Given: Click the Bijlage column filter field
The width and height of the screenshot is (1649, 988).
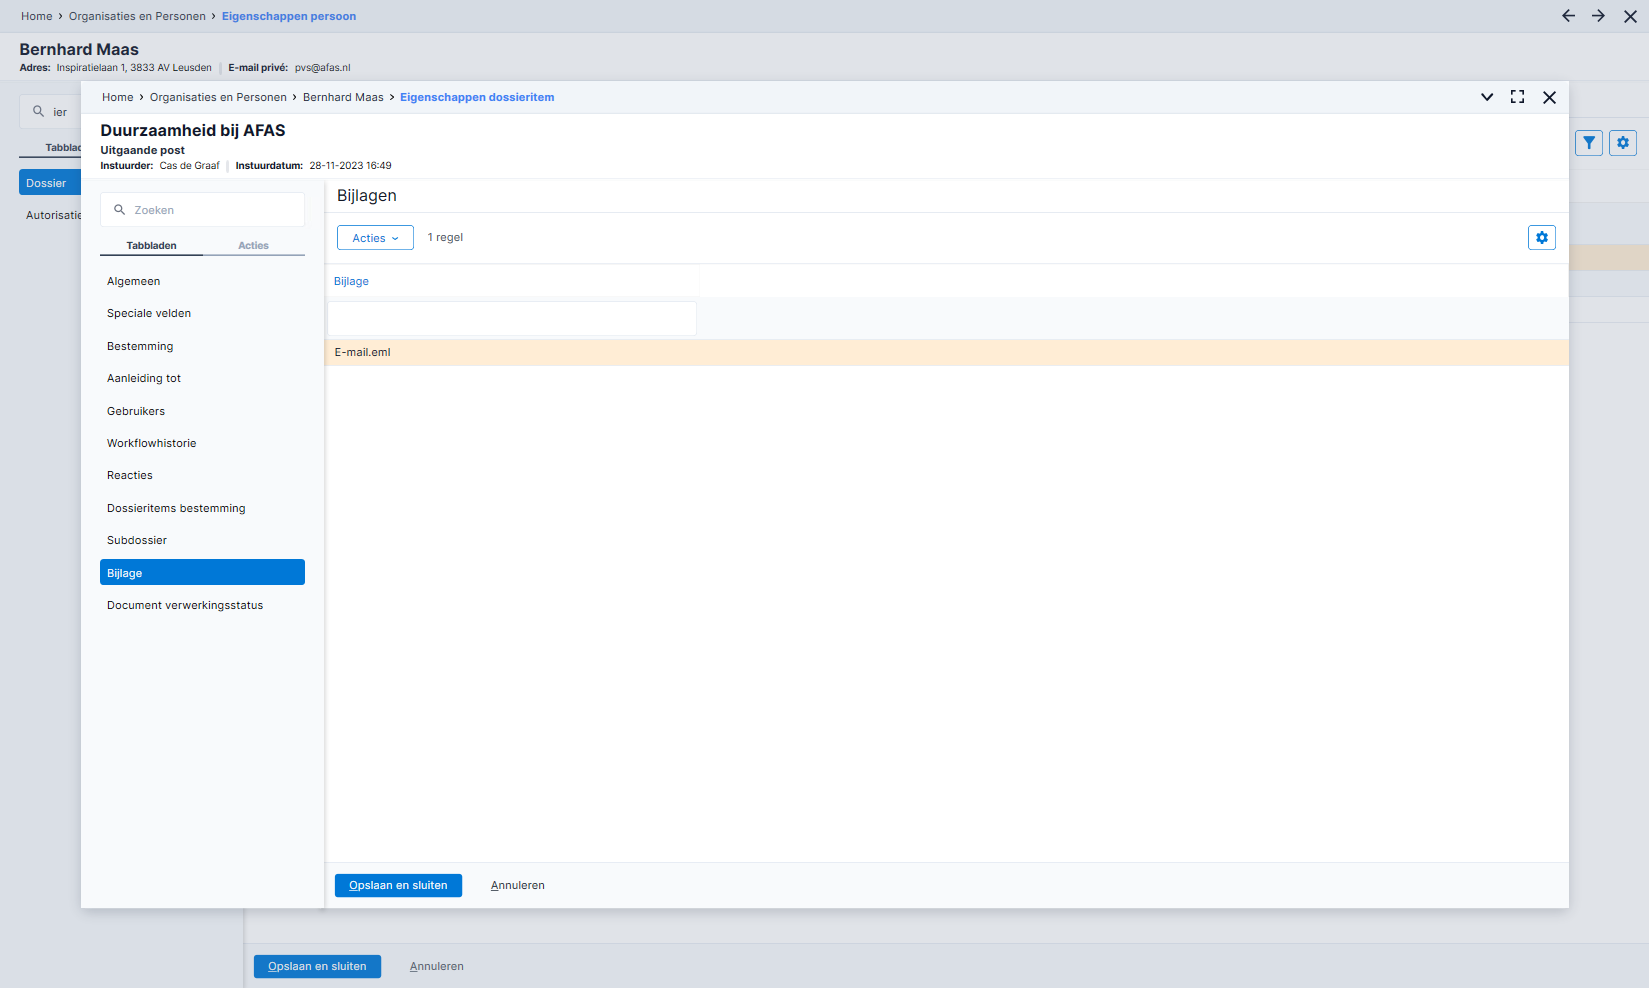Looking at the screenshot, I should click(x=511, y=318).
